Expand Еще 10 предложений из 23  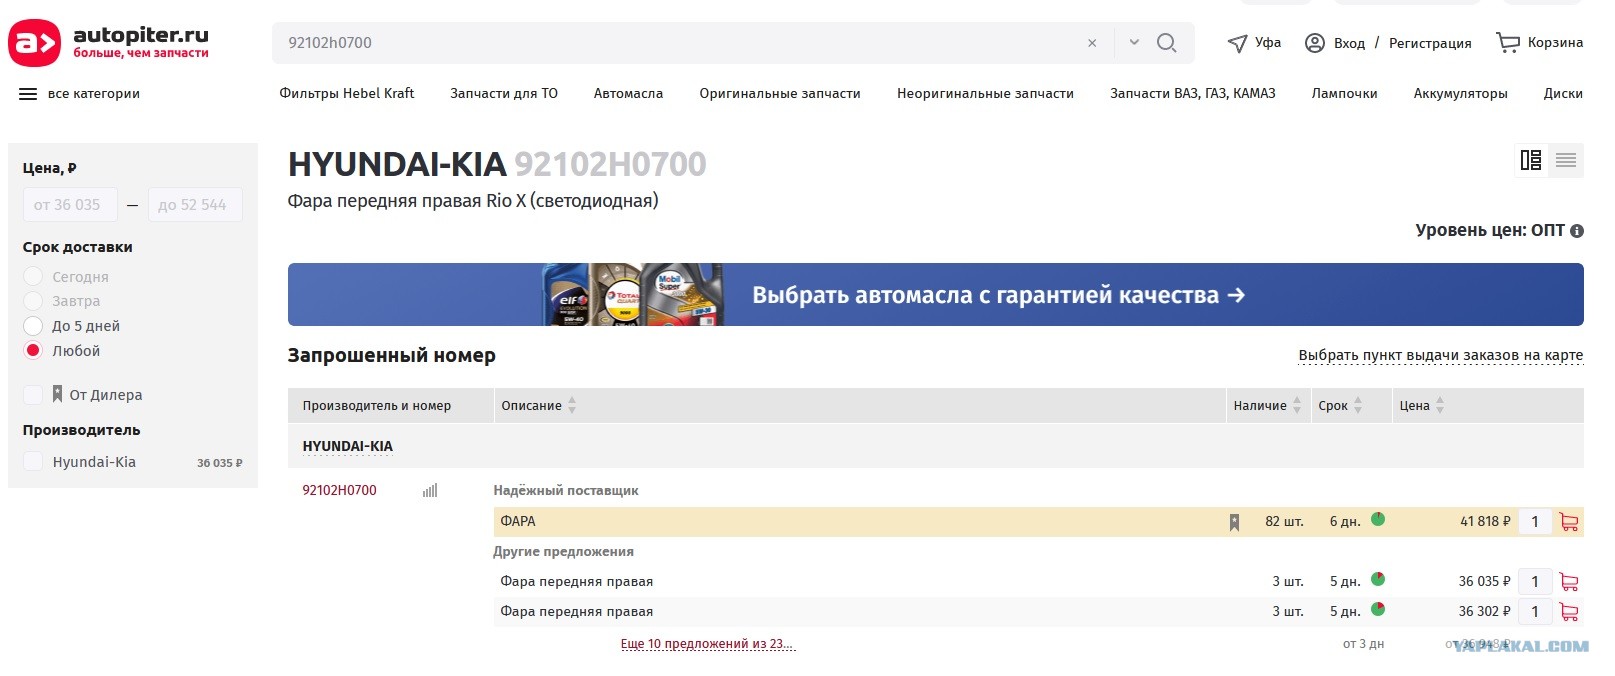(707, 644)
